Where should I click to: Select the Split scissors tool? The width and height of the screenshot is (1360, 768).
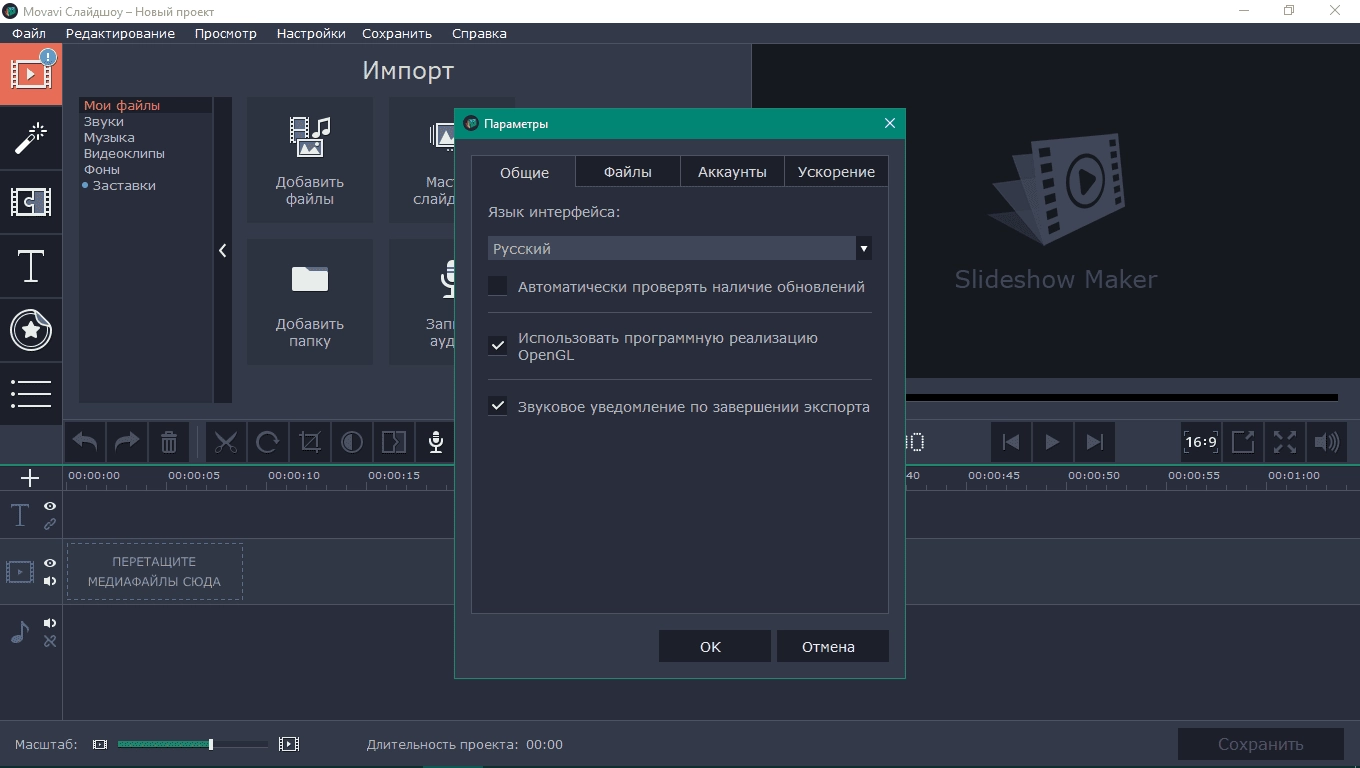[x=226, y=442]
